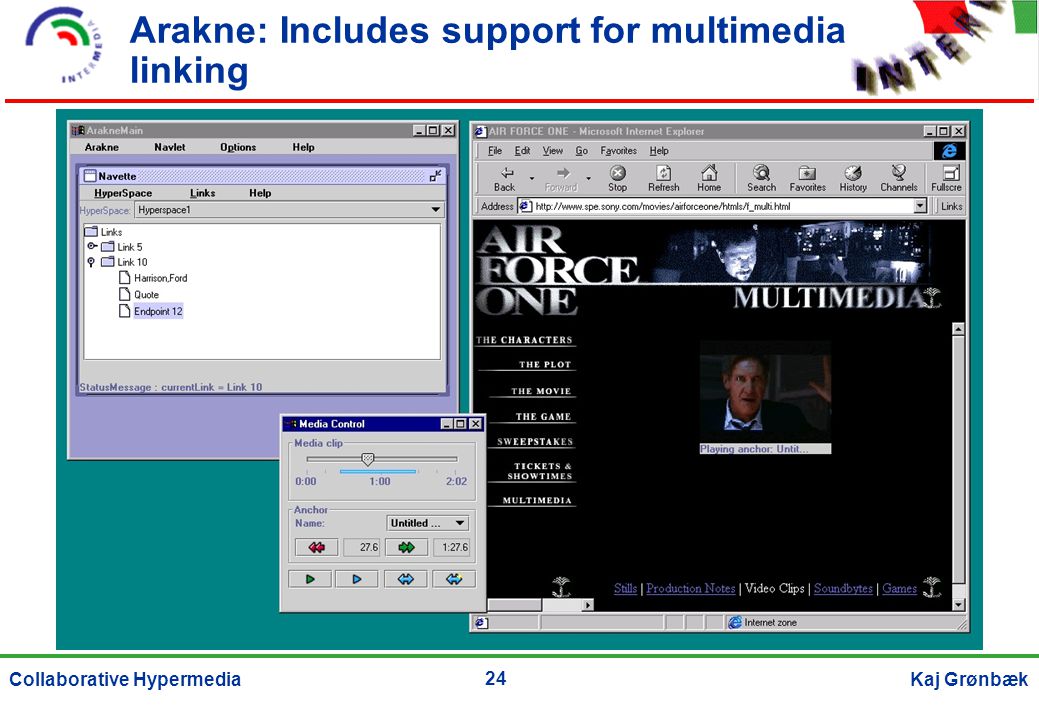Refresh the page in Internet Explorer
Screen dimensions: 1039x720
click(x=663, y=179)
